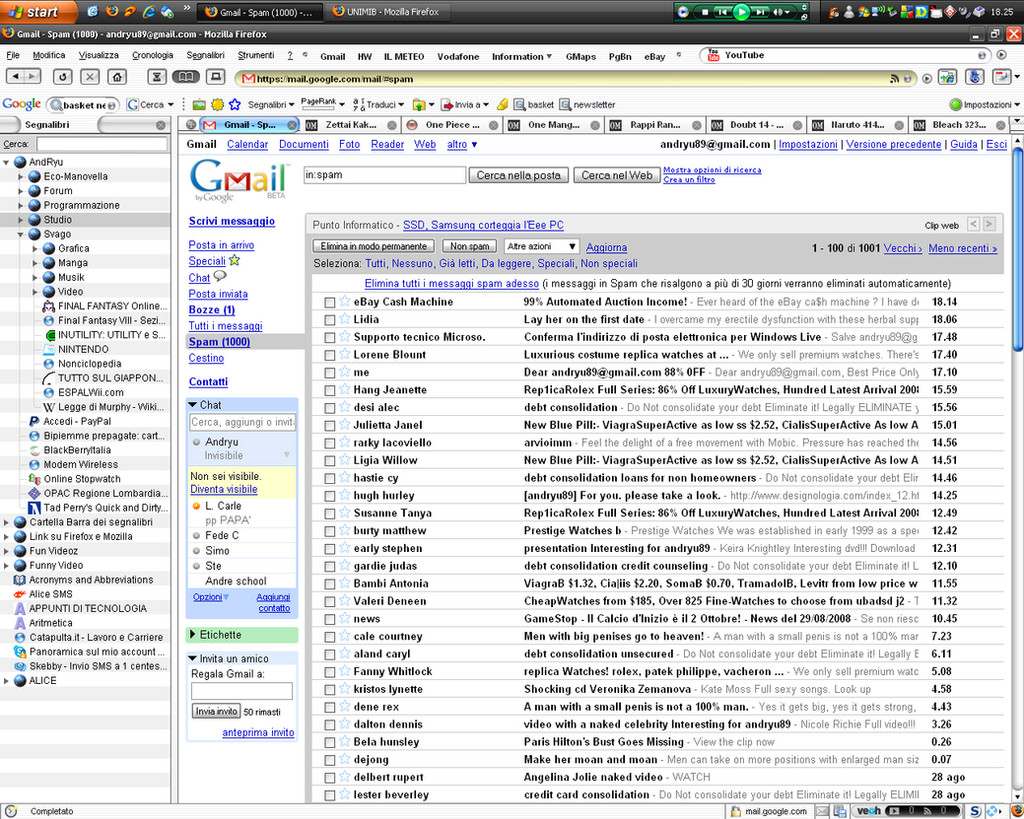Open the Information bookmark toolbar dropdown
Screen dimensions: 1024x819
(x=522, y=57)
